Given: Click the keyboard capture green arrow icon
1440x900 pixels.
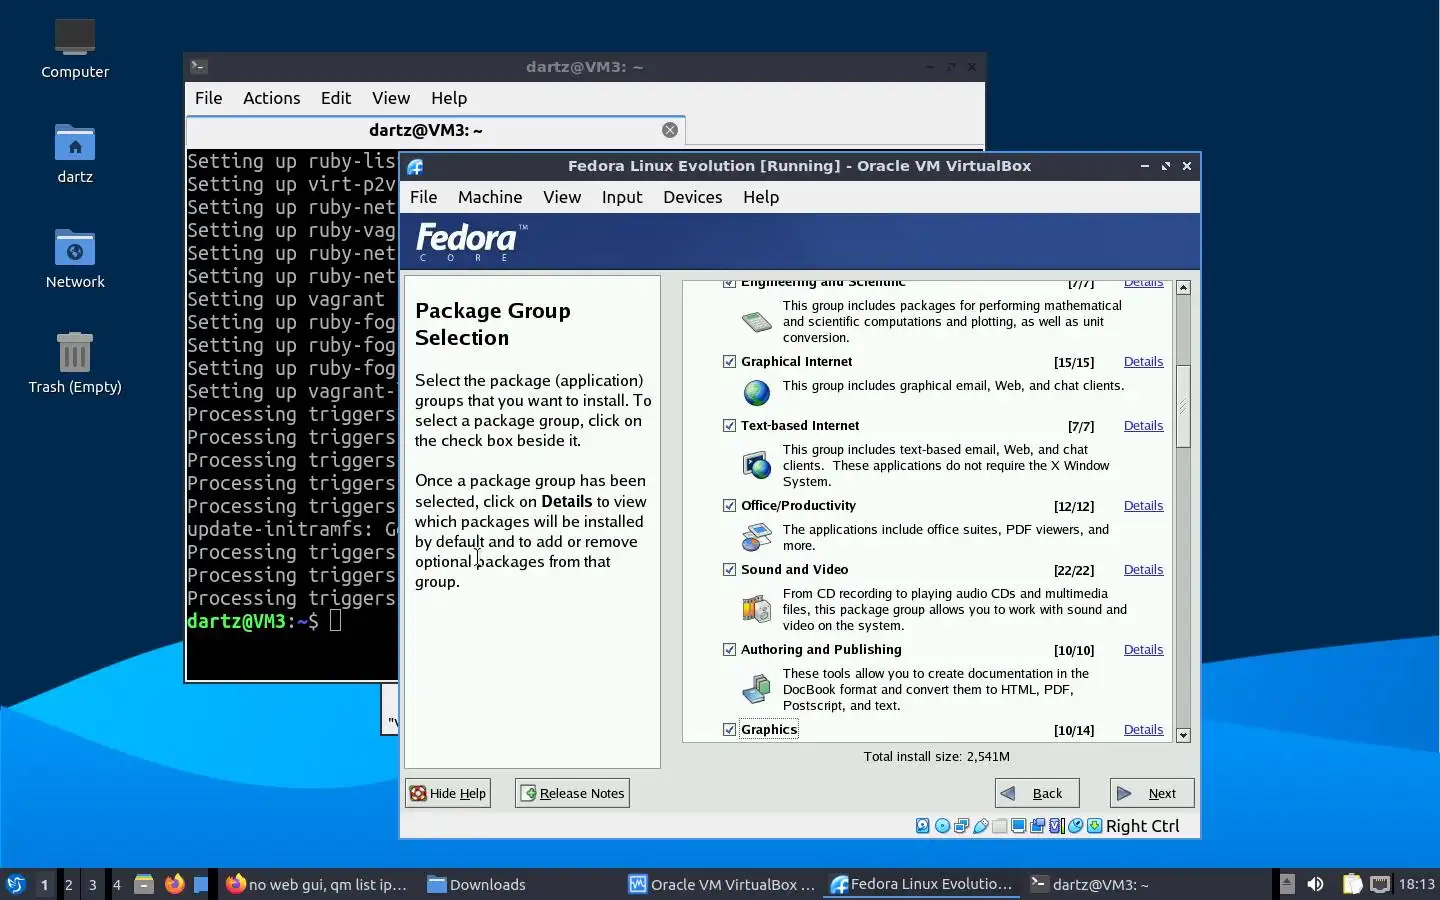Looking at the screenshot, I should (1094, 826).
